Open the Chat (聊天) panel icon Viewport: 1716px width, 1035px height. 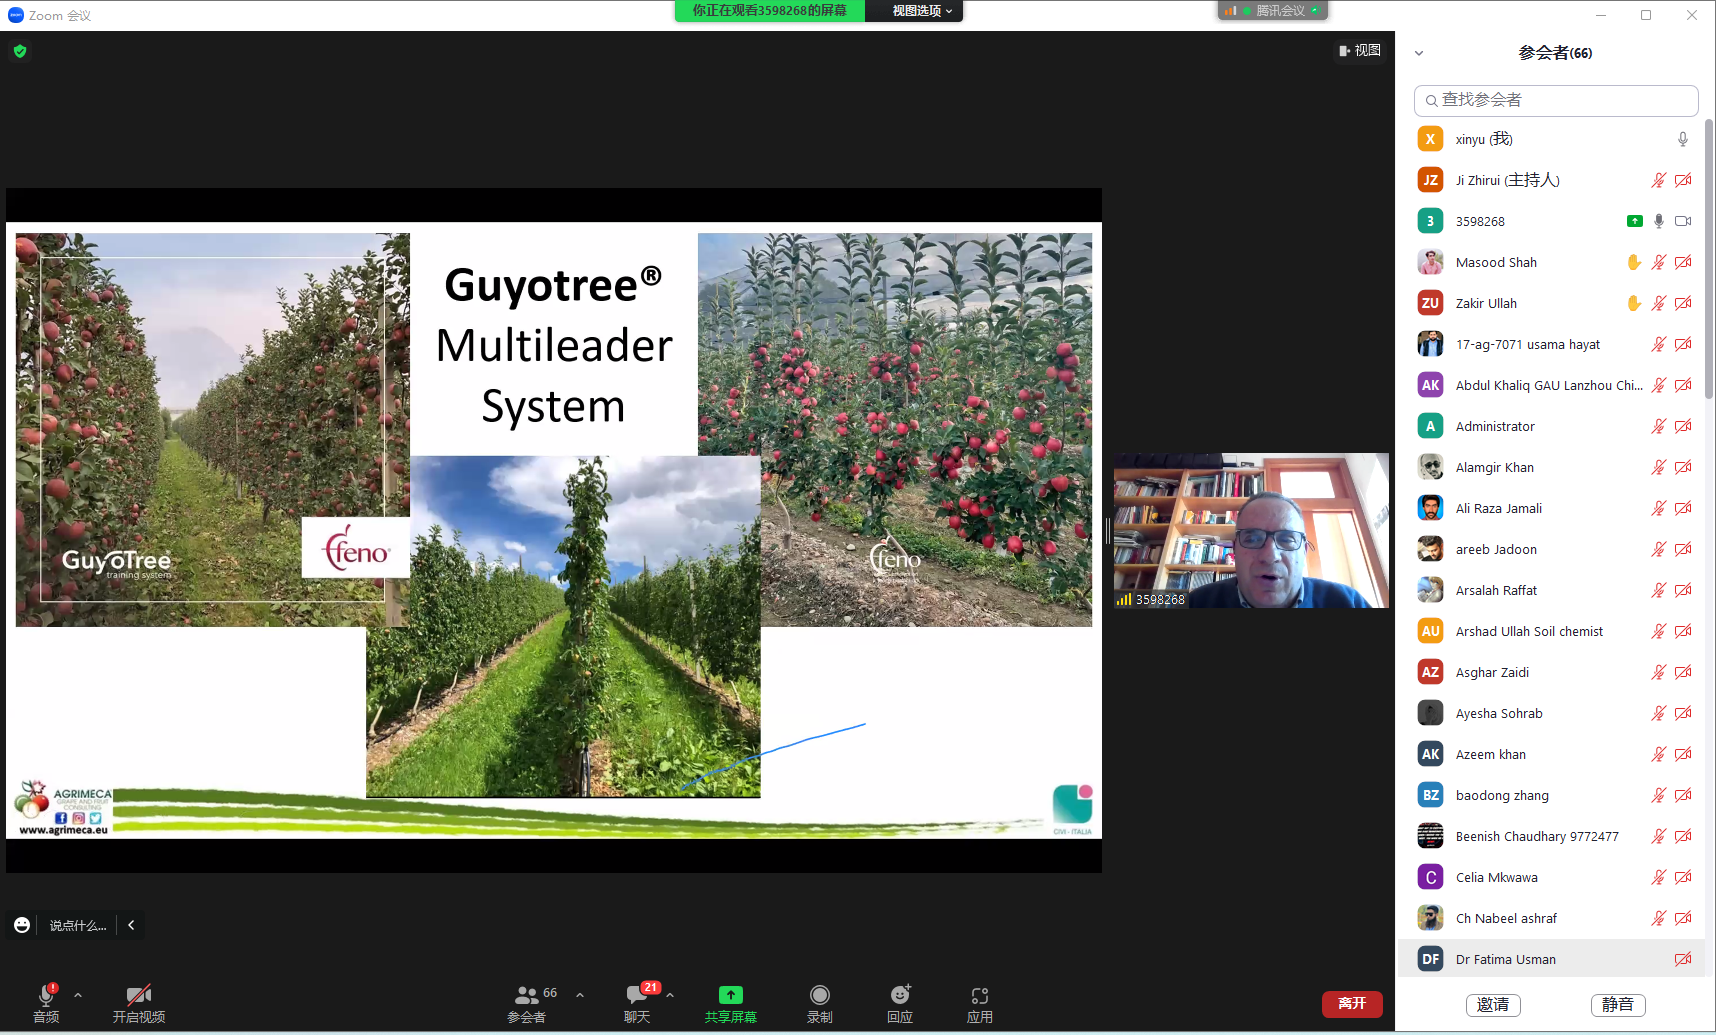(x=636, y=995)
